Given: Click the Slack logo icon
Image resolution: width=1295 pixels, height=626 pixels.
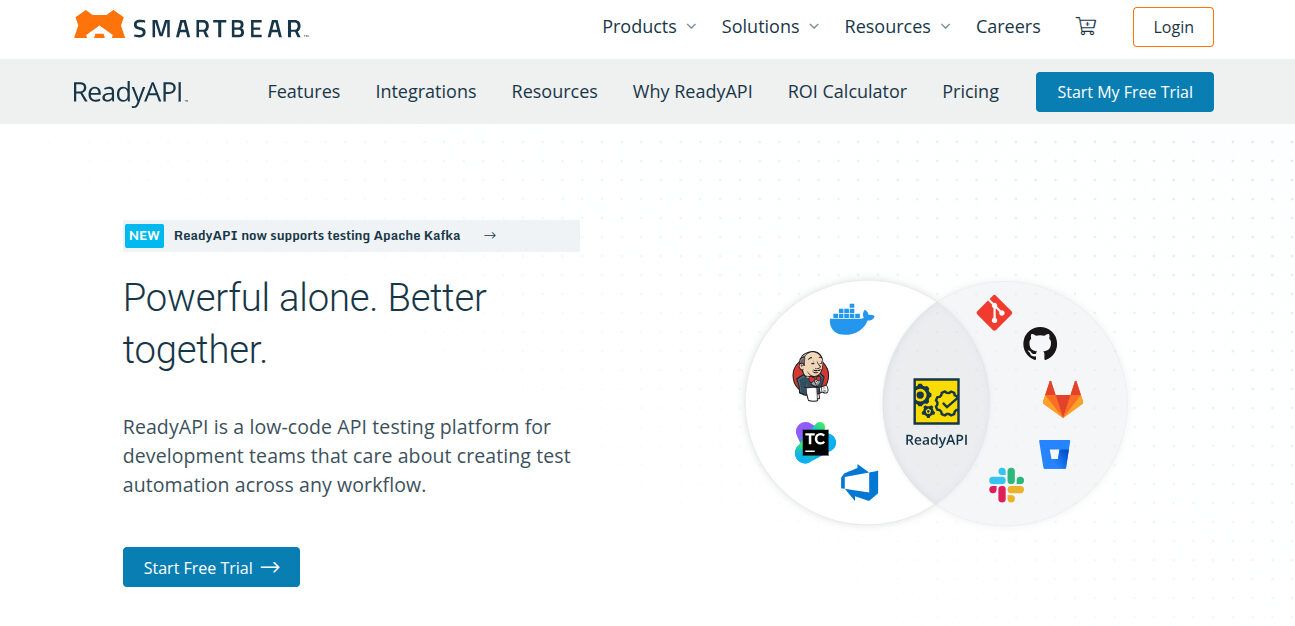Looking at the screenshot, I should [x=1007, y=485].
